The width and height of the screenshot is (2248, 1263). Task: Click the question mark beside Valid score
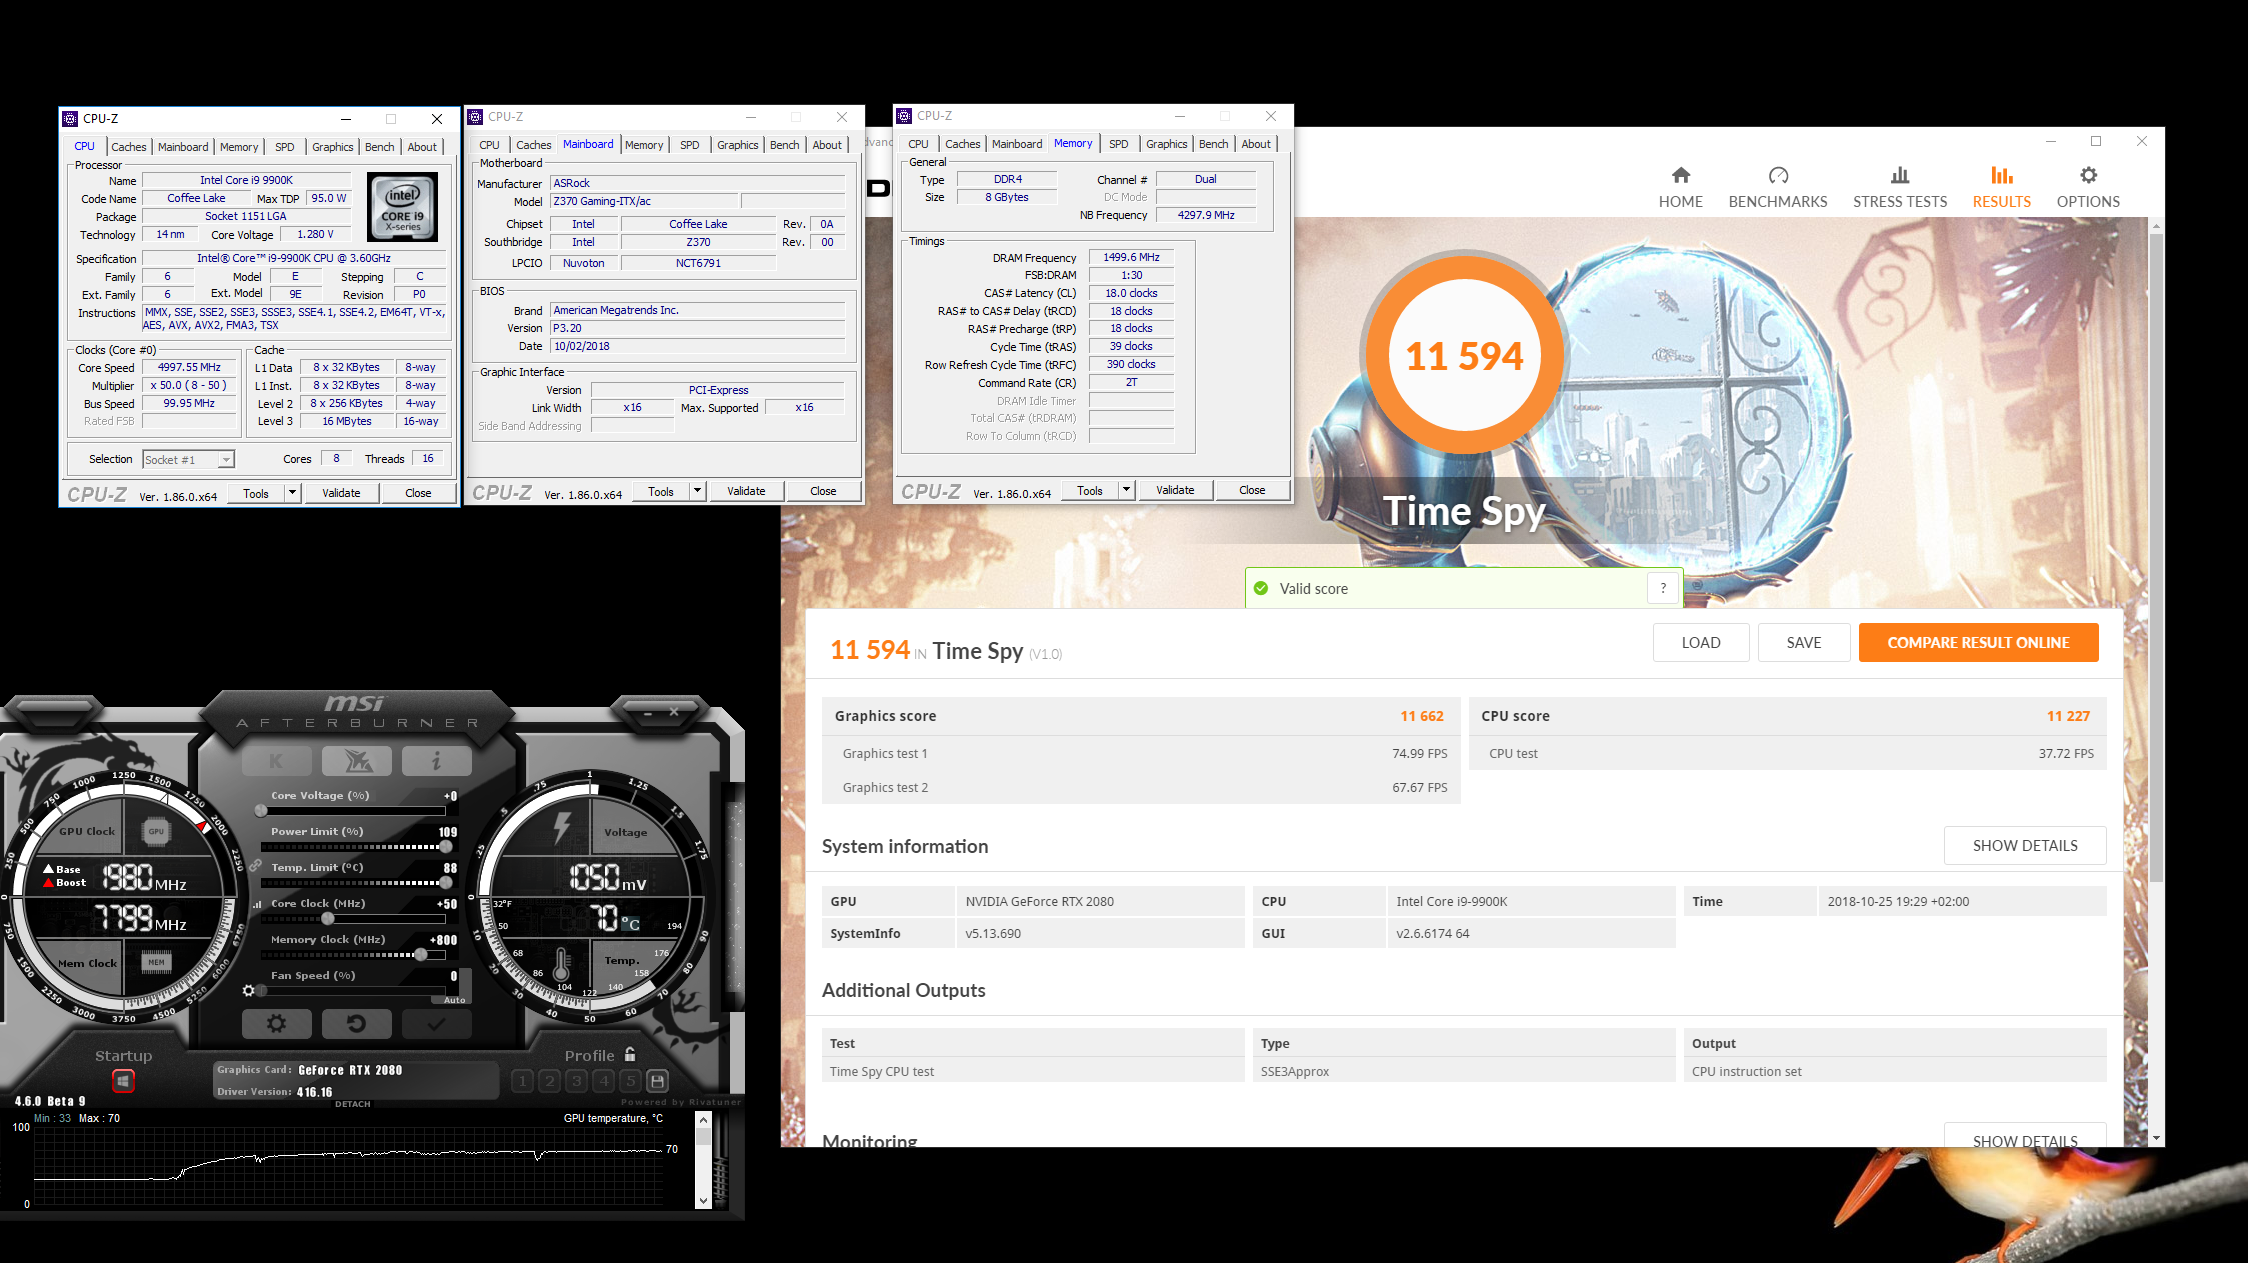tap(1663, 588)
